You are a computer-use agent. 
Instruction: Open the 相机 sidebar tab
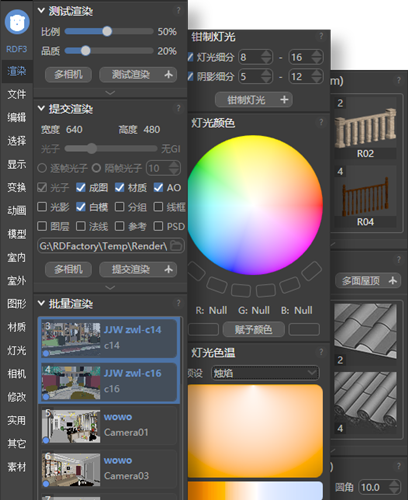tap(17, 374)
